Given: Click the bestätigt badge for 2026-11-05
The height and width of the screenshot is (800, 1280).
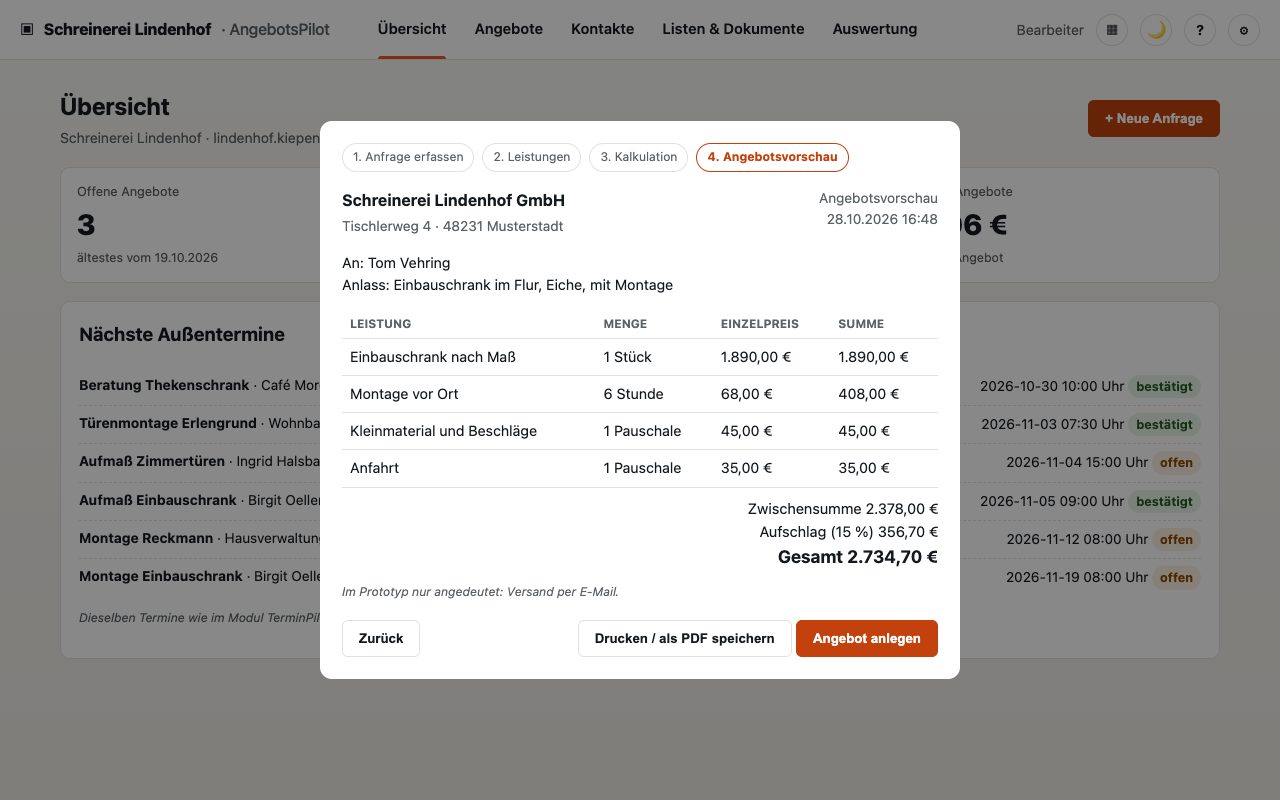Looking at the screenshot, I should pos(1165,501).
